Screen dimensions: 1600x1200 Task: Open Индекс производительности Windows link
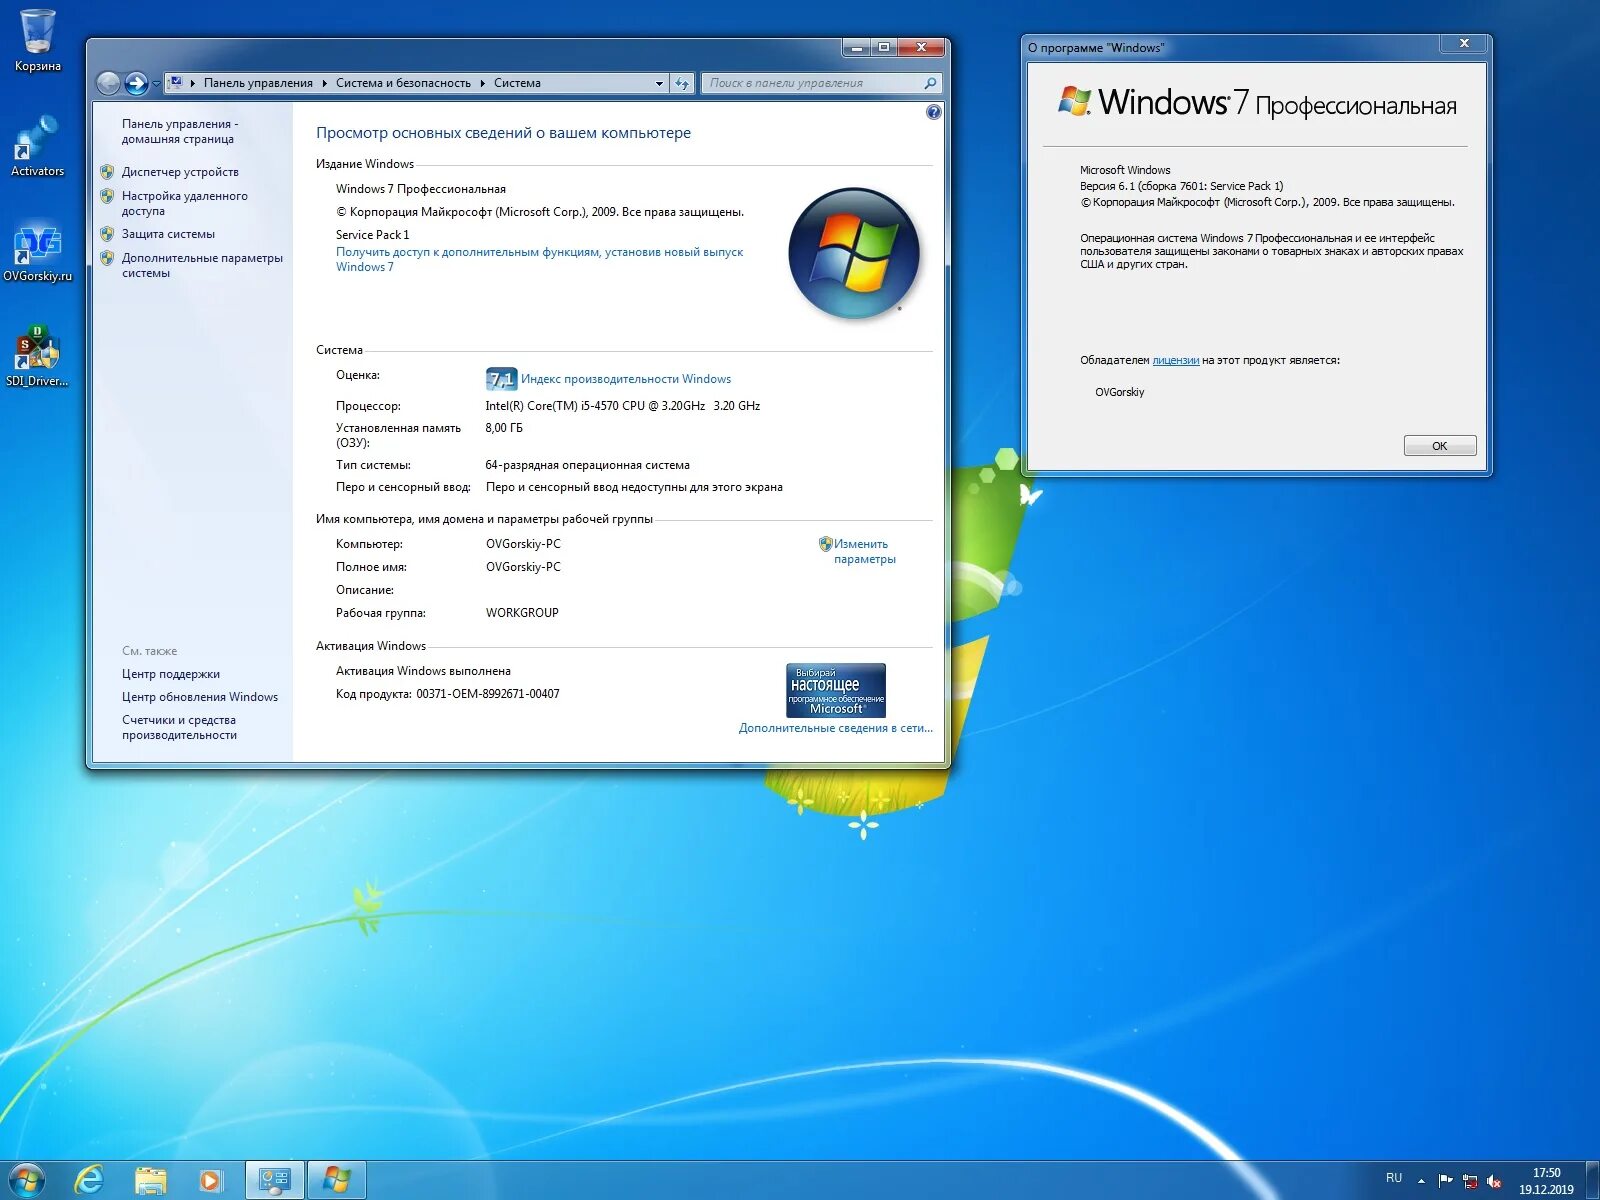pos(626,379)
